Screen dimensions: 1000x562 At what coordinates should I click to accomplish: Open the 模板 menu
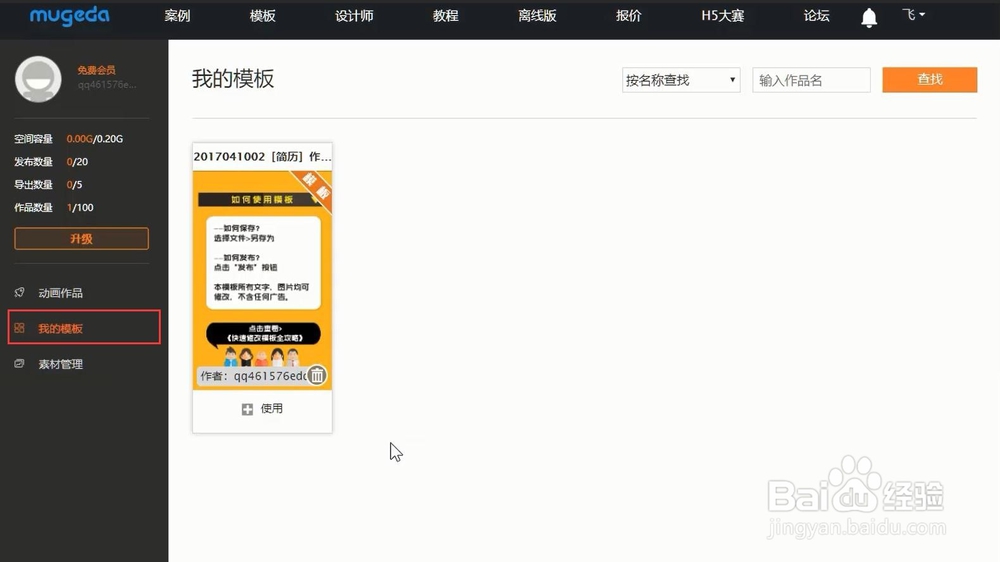[x=263, y=16]
